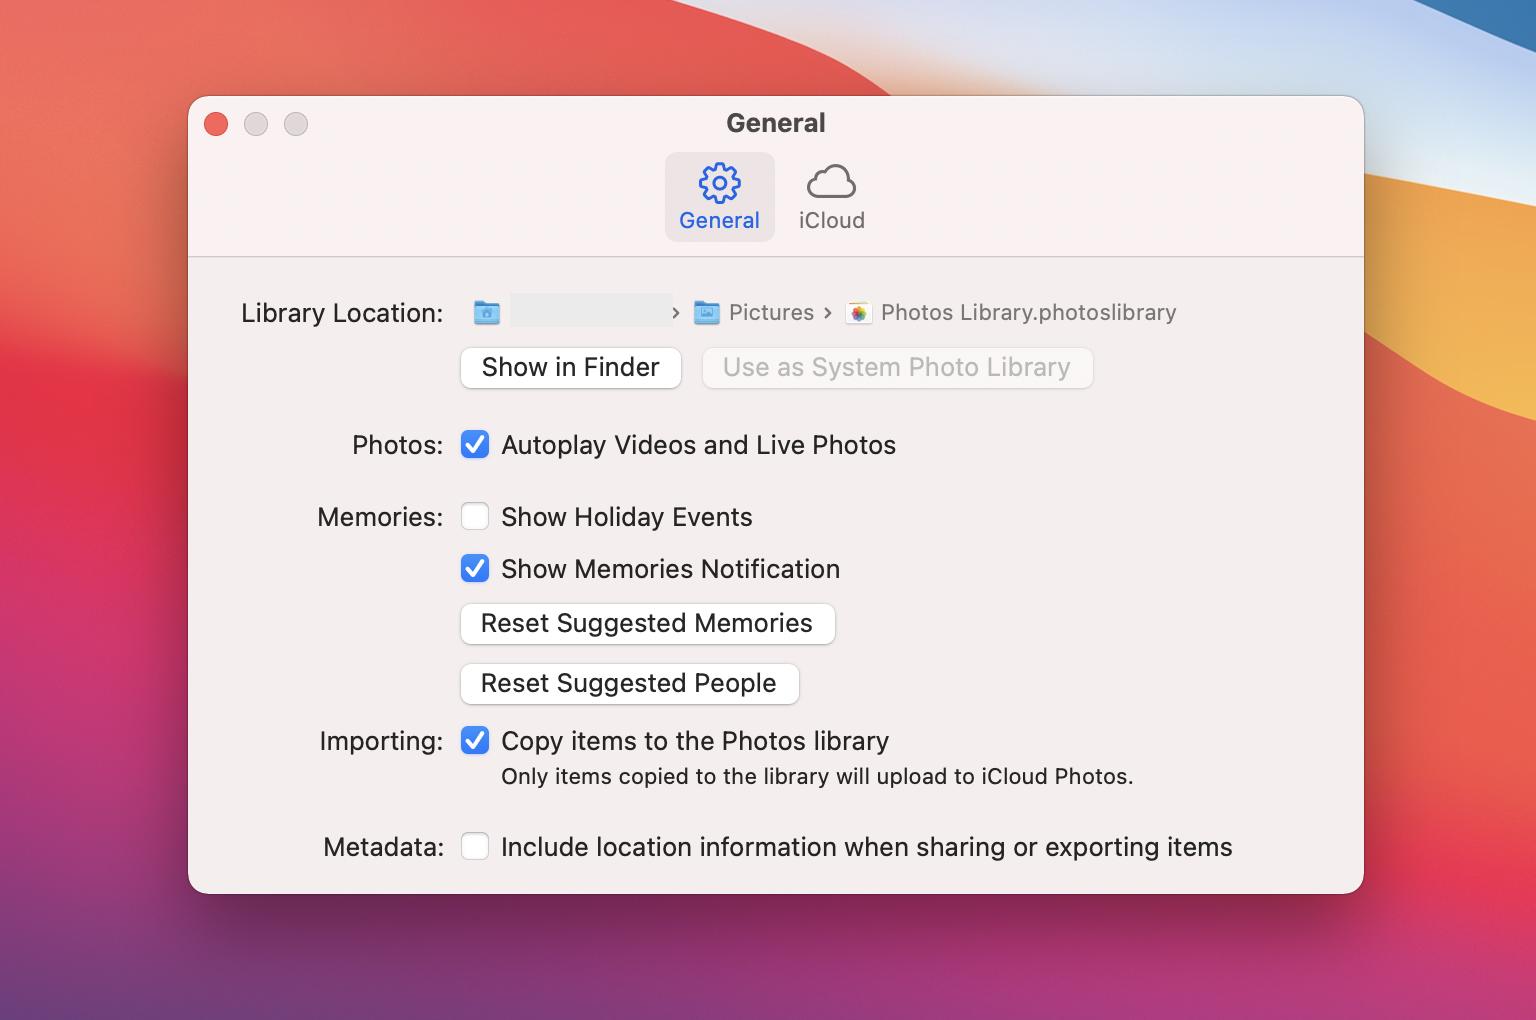Screen dimensions: 1536x1020
Task: Enable Show Holiday Events checkbox
Action: coord(475,517)
